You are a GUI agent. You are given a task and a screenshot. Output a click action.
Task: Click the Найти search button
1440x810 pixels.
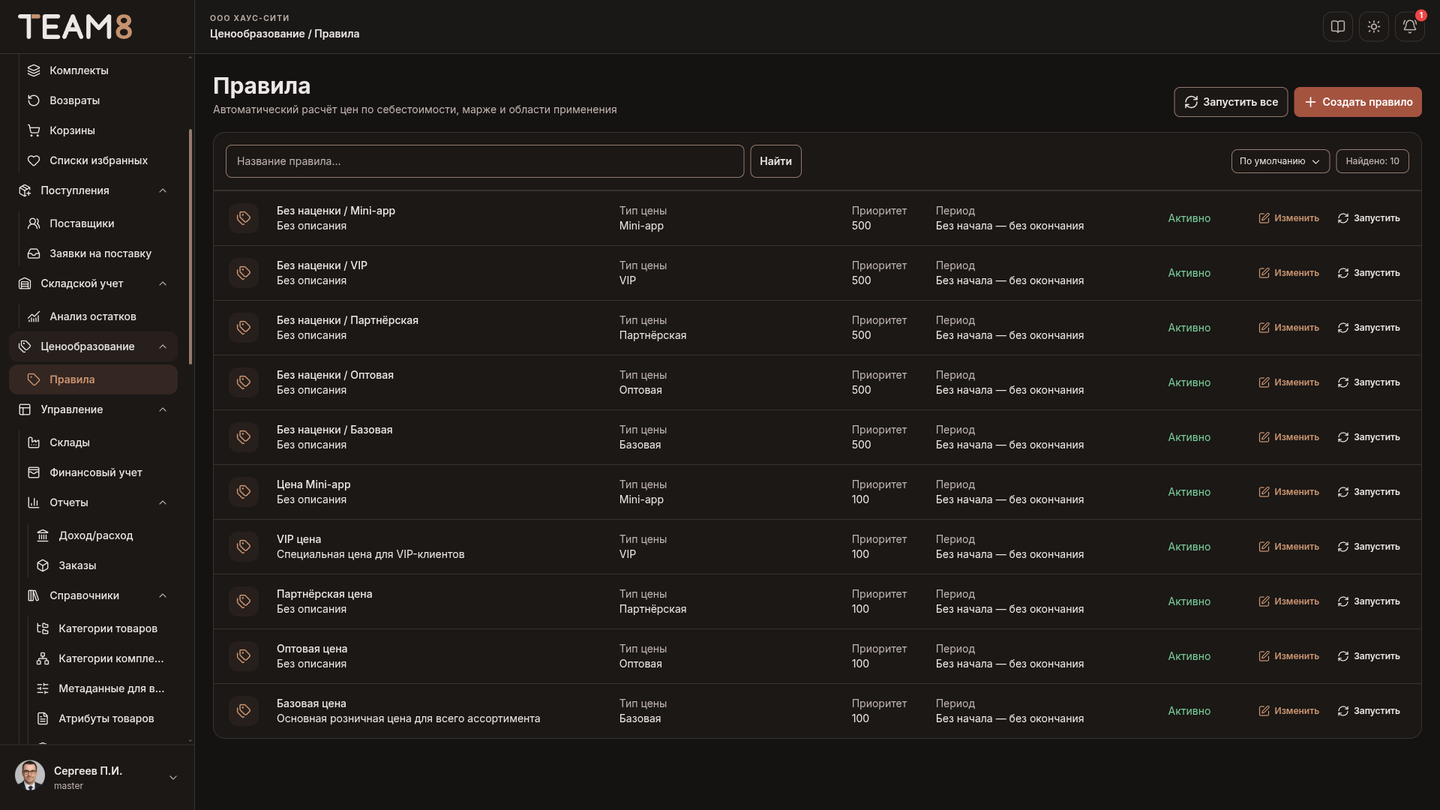[x=776, y=161]
